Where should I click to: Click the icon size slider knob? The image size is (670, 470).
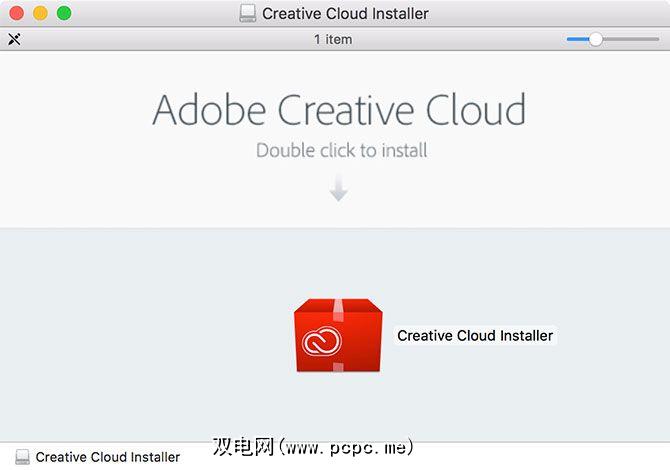tap(595, 39)
